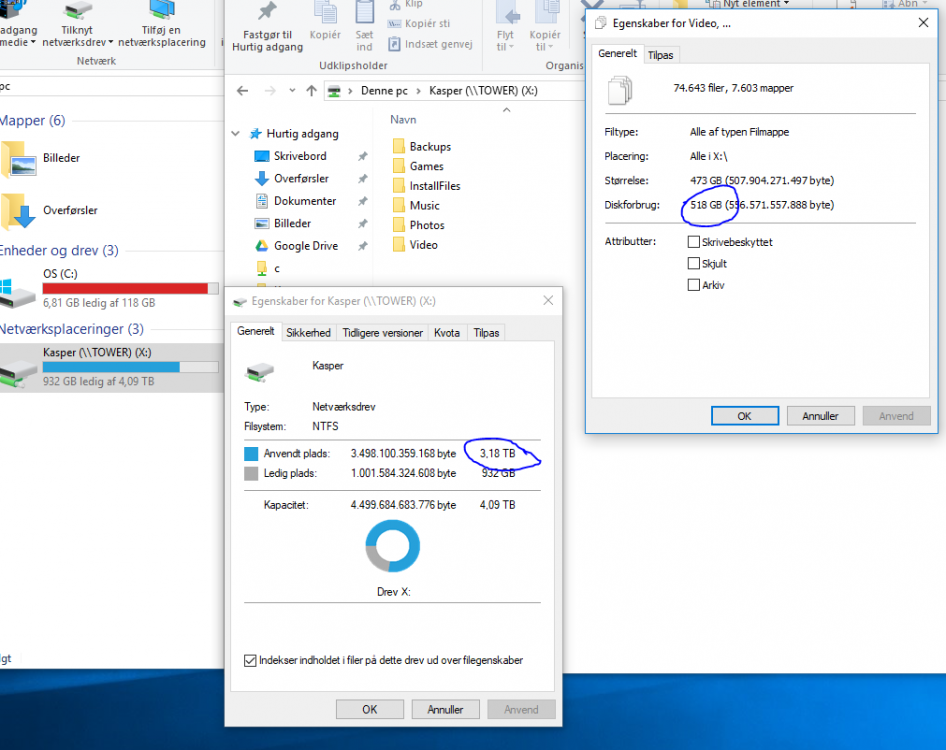Viewport: 946px width, 750px height.
Task: Click the Kopiér ribbon icon
Action: click(325, 13)
